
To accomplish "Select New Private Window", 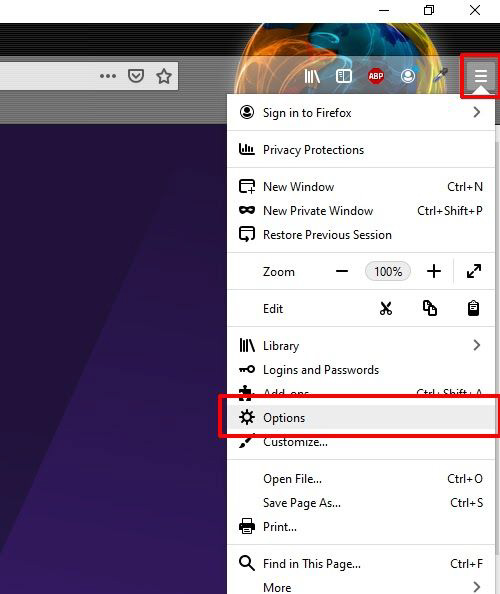I will tap(361, 210).
